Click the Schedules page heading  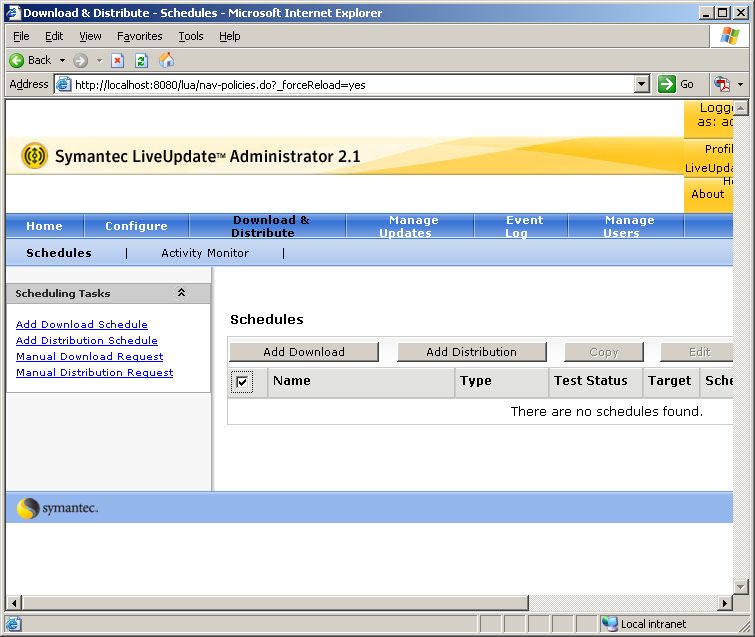pyautogui.click(x=267, y=319)
